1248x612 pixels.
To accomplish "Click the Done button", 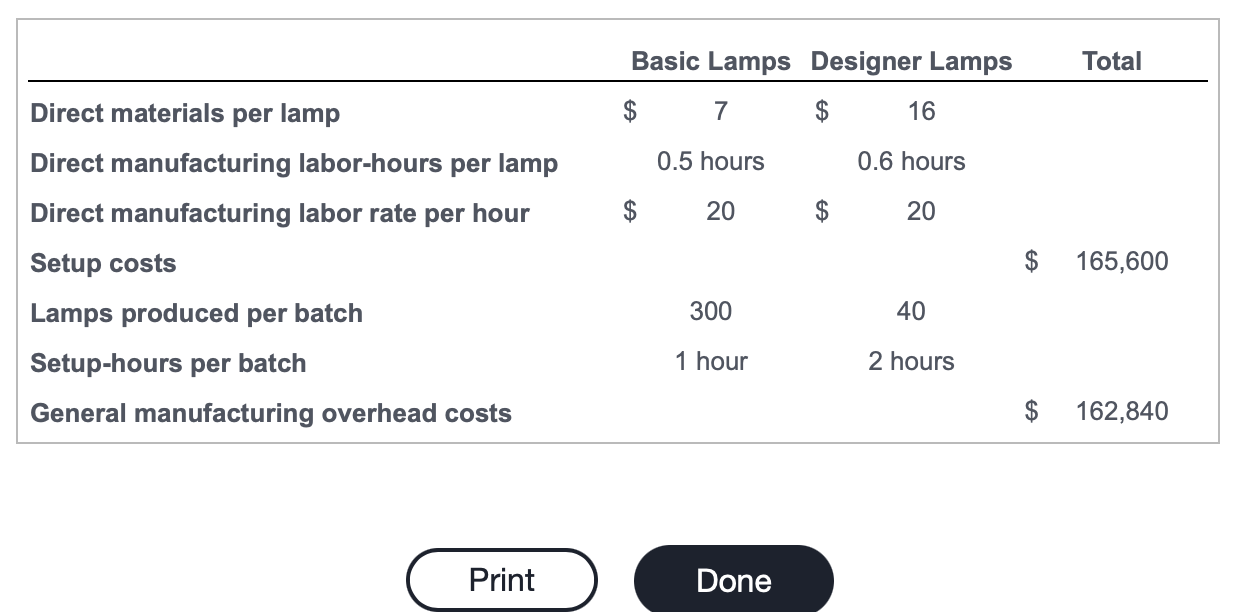I will click(733, 579).
